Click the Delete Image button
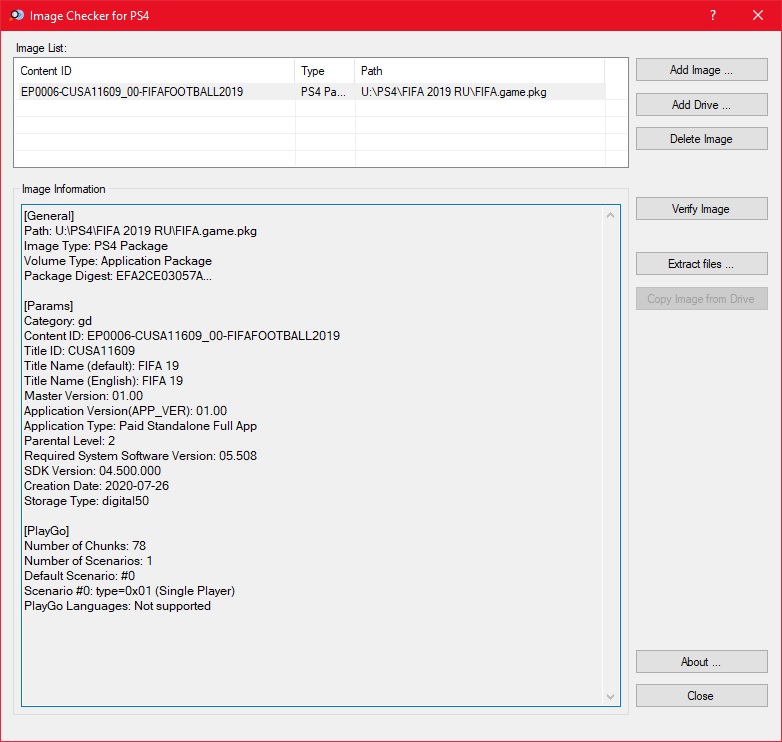The width and height of the screenshot is (782, 742). (x=701, y=139)
